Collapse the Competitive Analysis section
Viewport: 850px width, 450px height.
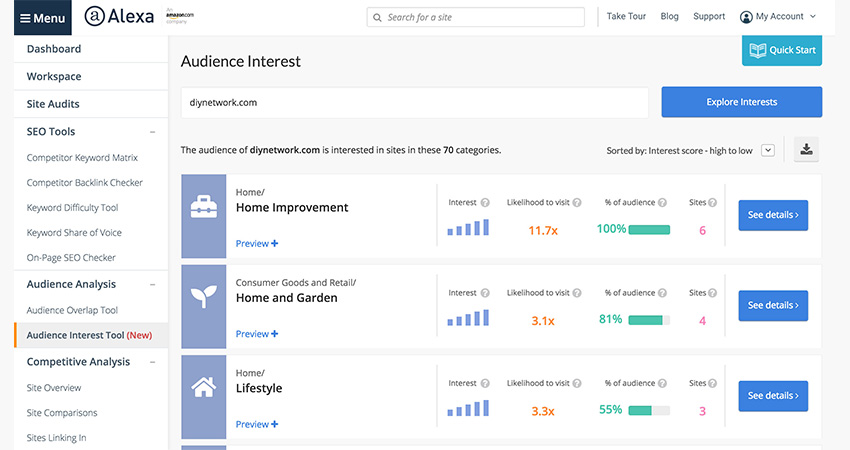[x=153, y=362]
